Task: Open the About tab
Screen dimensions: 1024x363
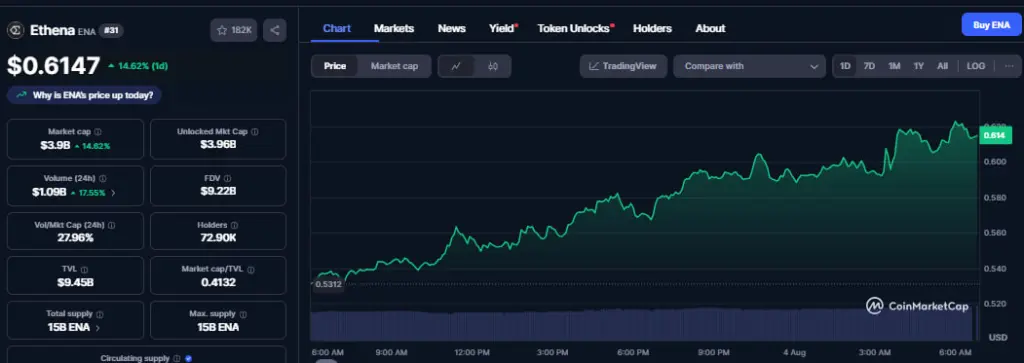Action: [710, 28]
